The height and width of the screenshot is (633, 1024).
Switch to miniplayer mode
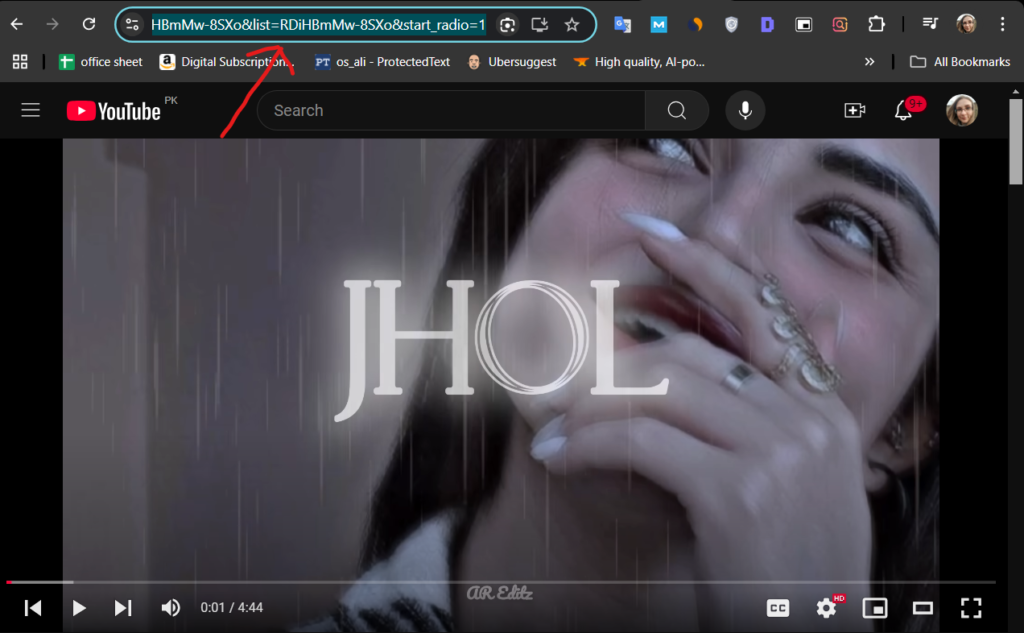[874, 608]
